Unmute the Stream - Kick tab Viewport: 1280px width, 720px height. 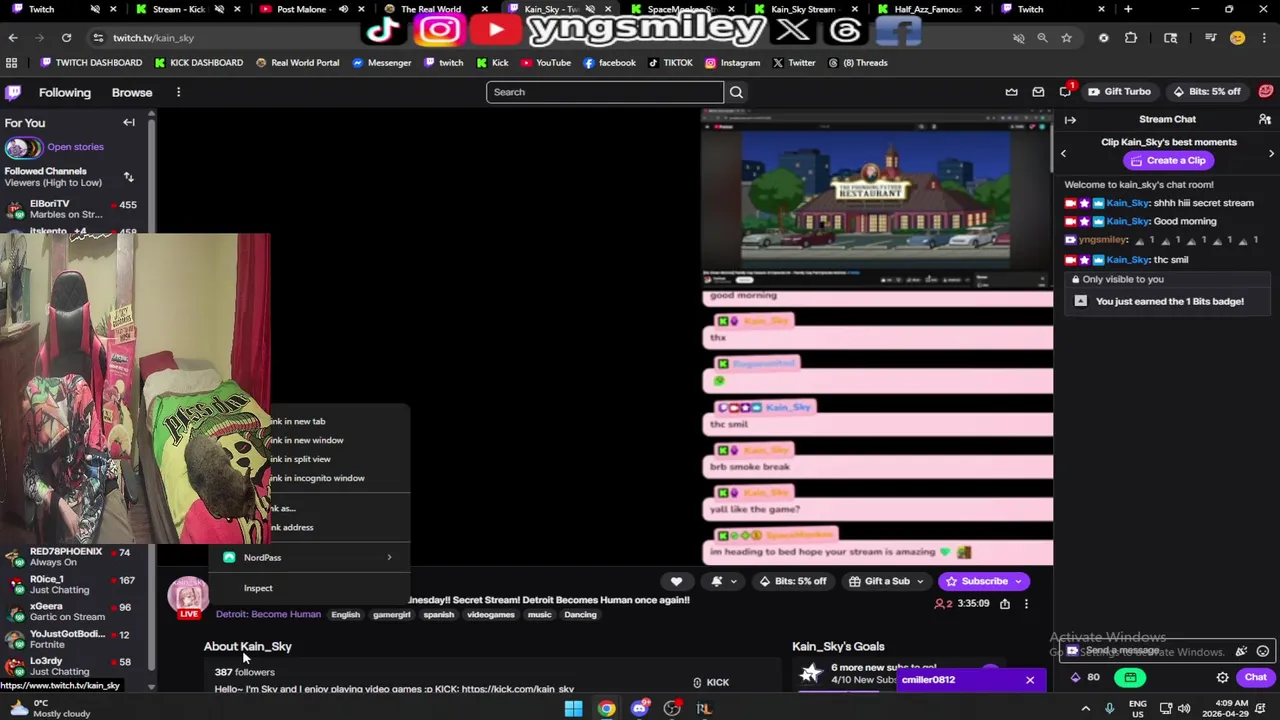[x=219, y=9]
